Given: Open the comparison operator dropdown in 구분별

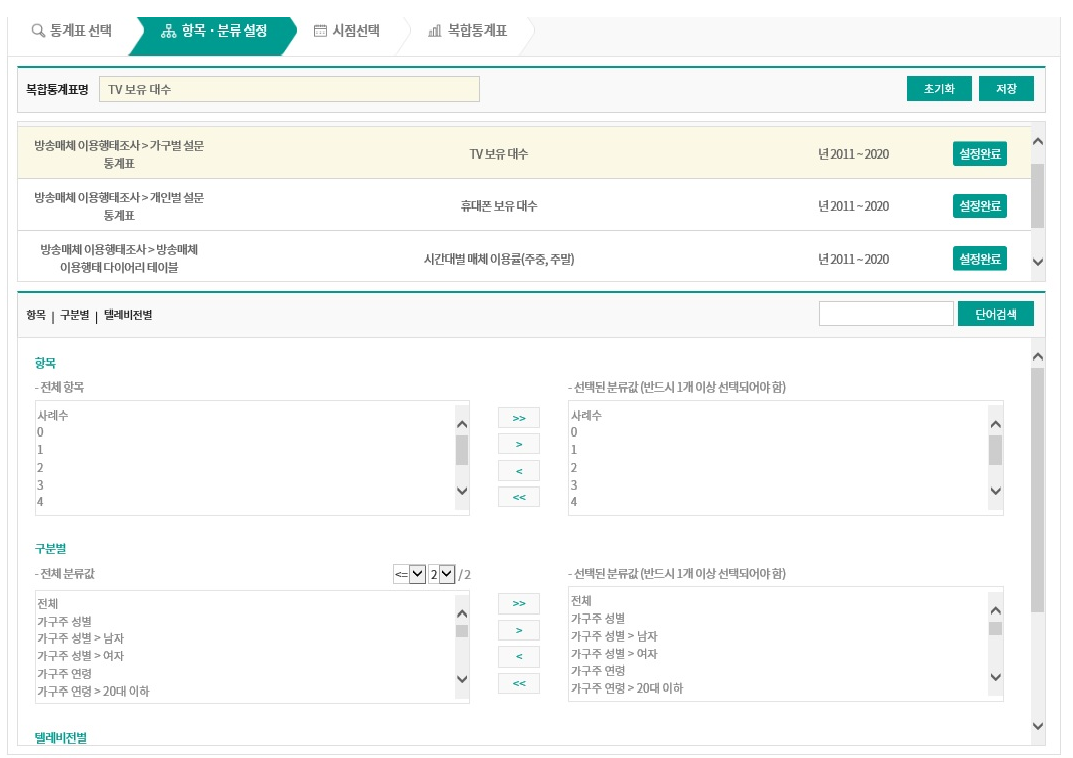Looking at the screenshot, I should point(409,574).
